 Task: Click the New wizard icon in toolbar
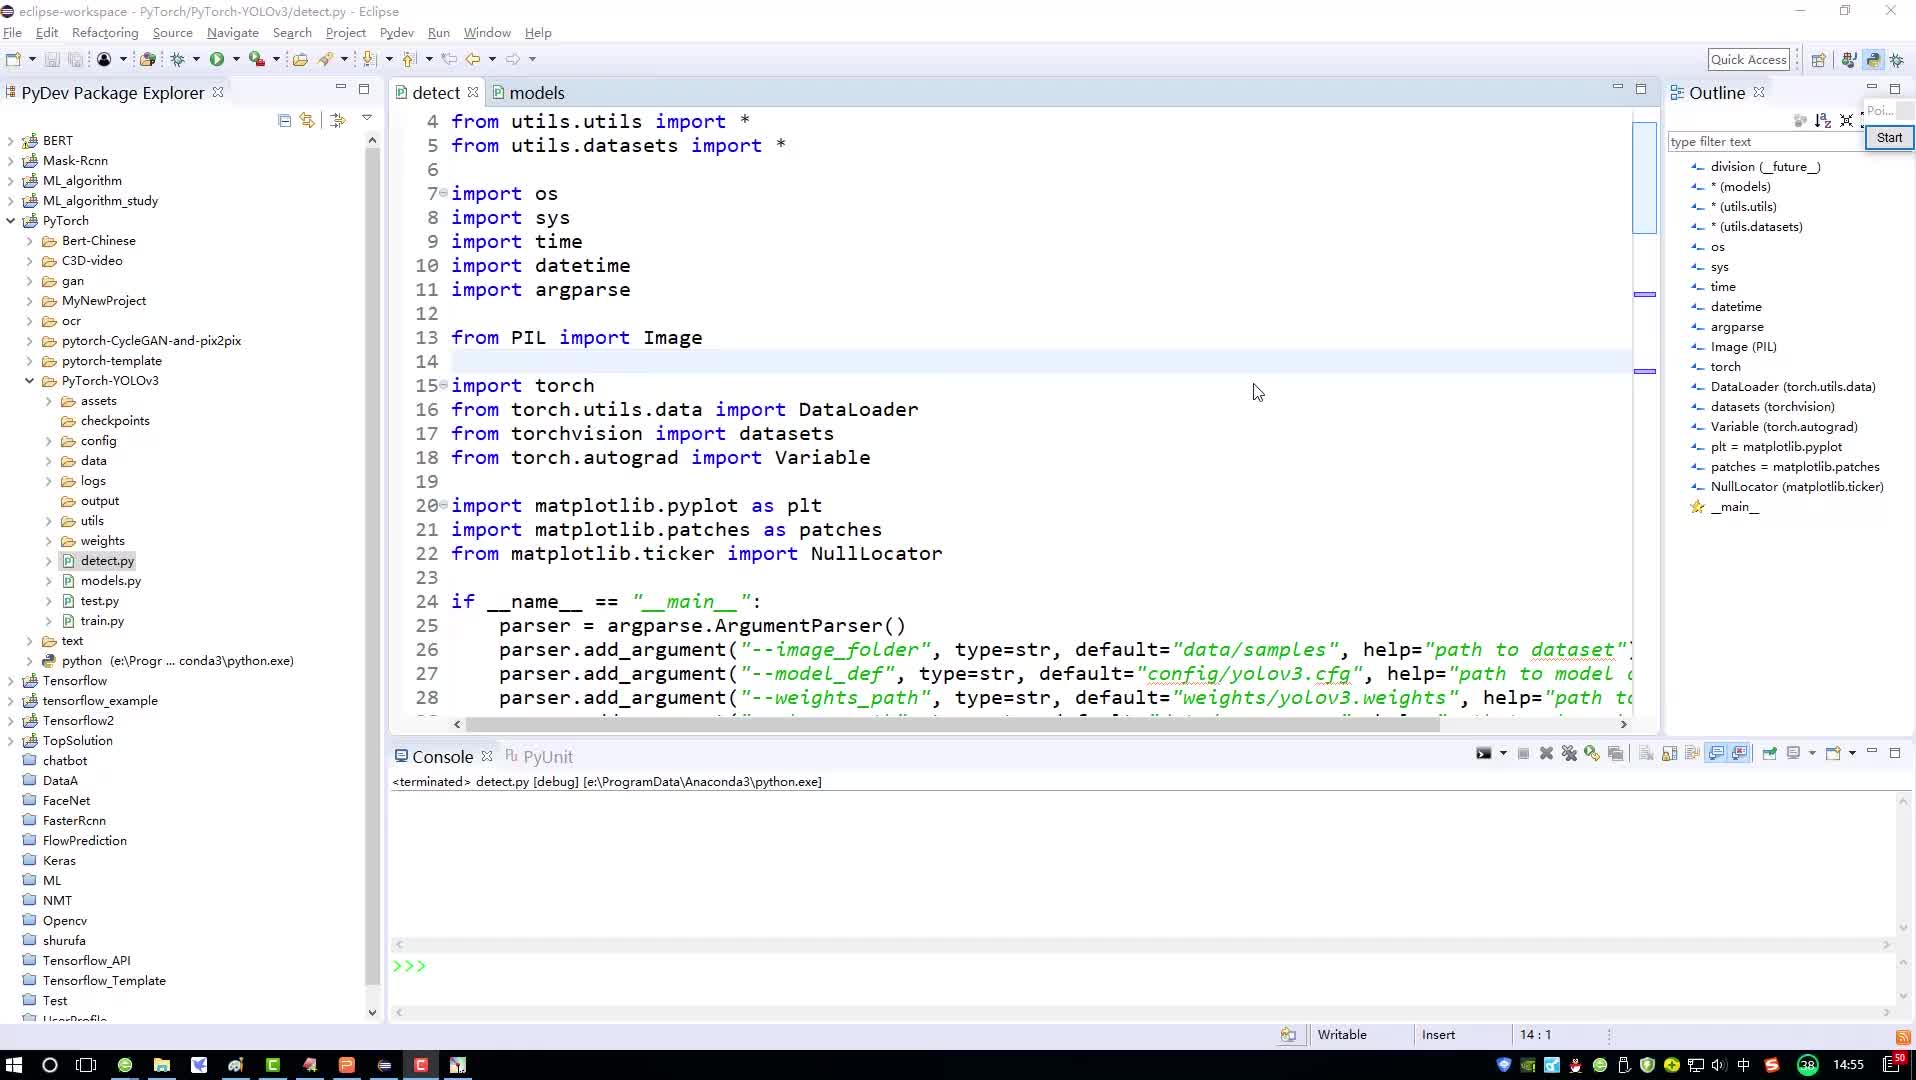pos(13,59)
